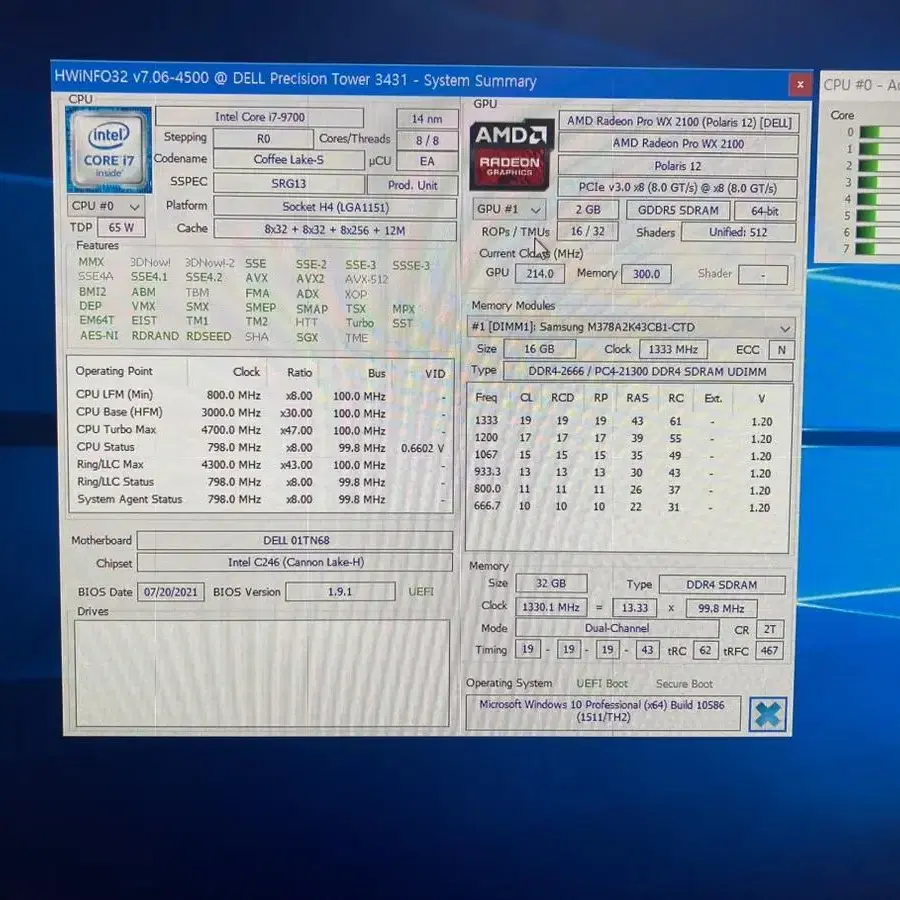900x900 pixels.
Task: Click the "14 nm" technology field
Action: (427, 119)
